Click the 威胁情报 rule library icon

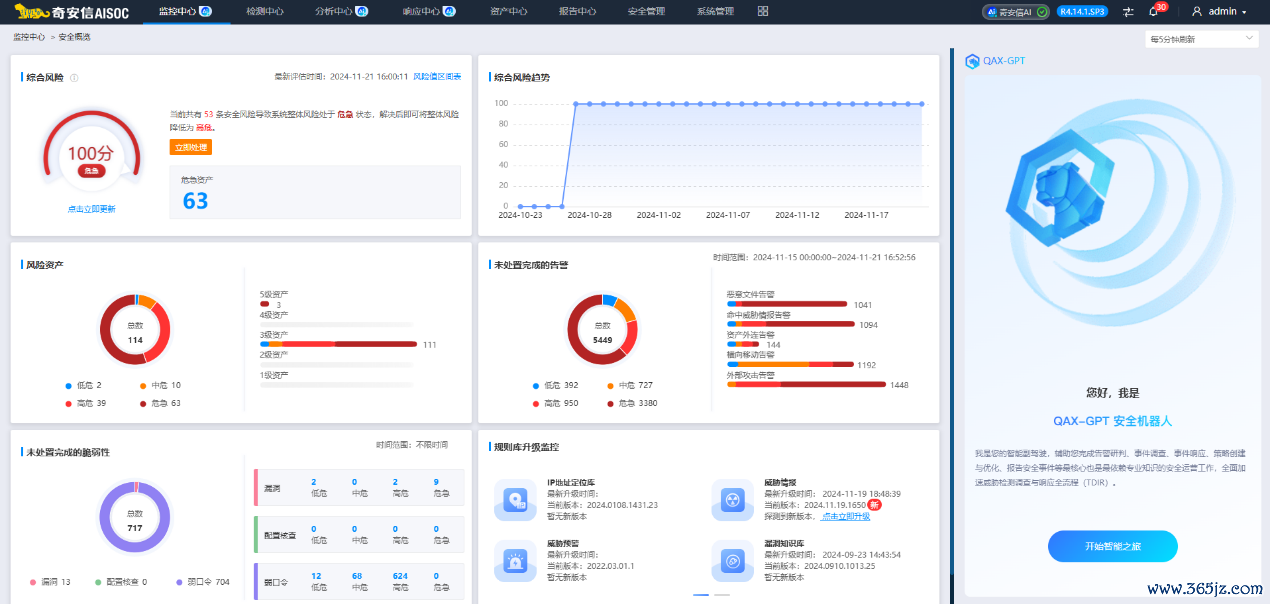(733, 499)
